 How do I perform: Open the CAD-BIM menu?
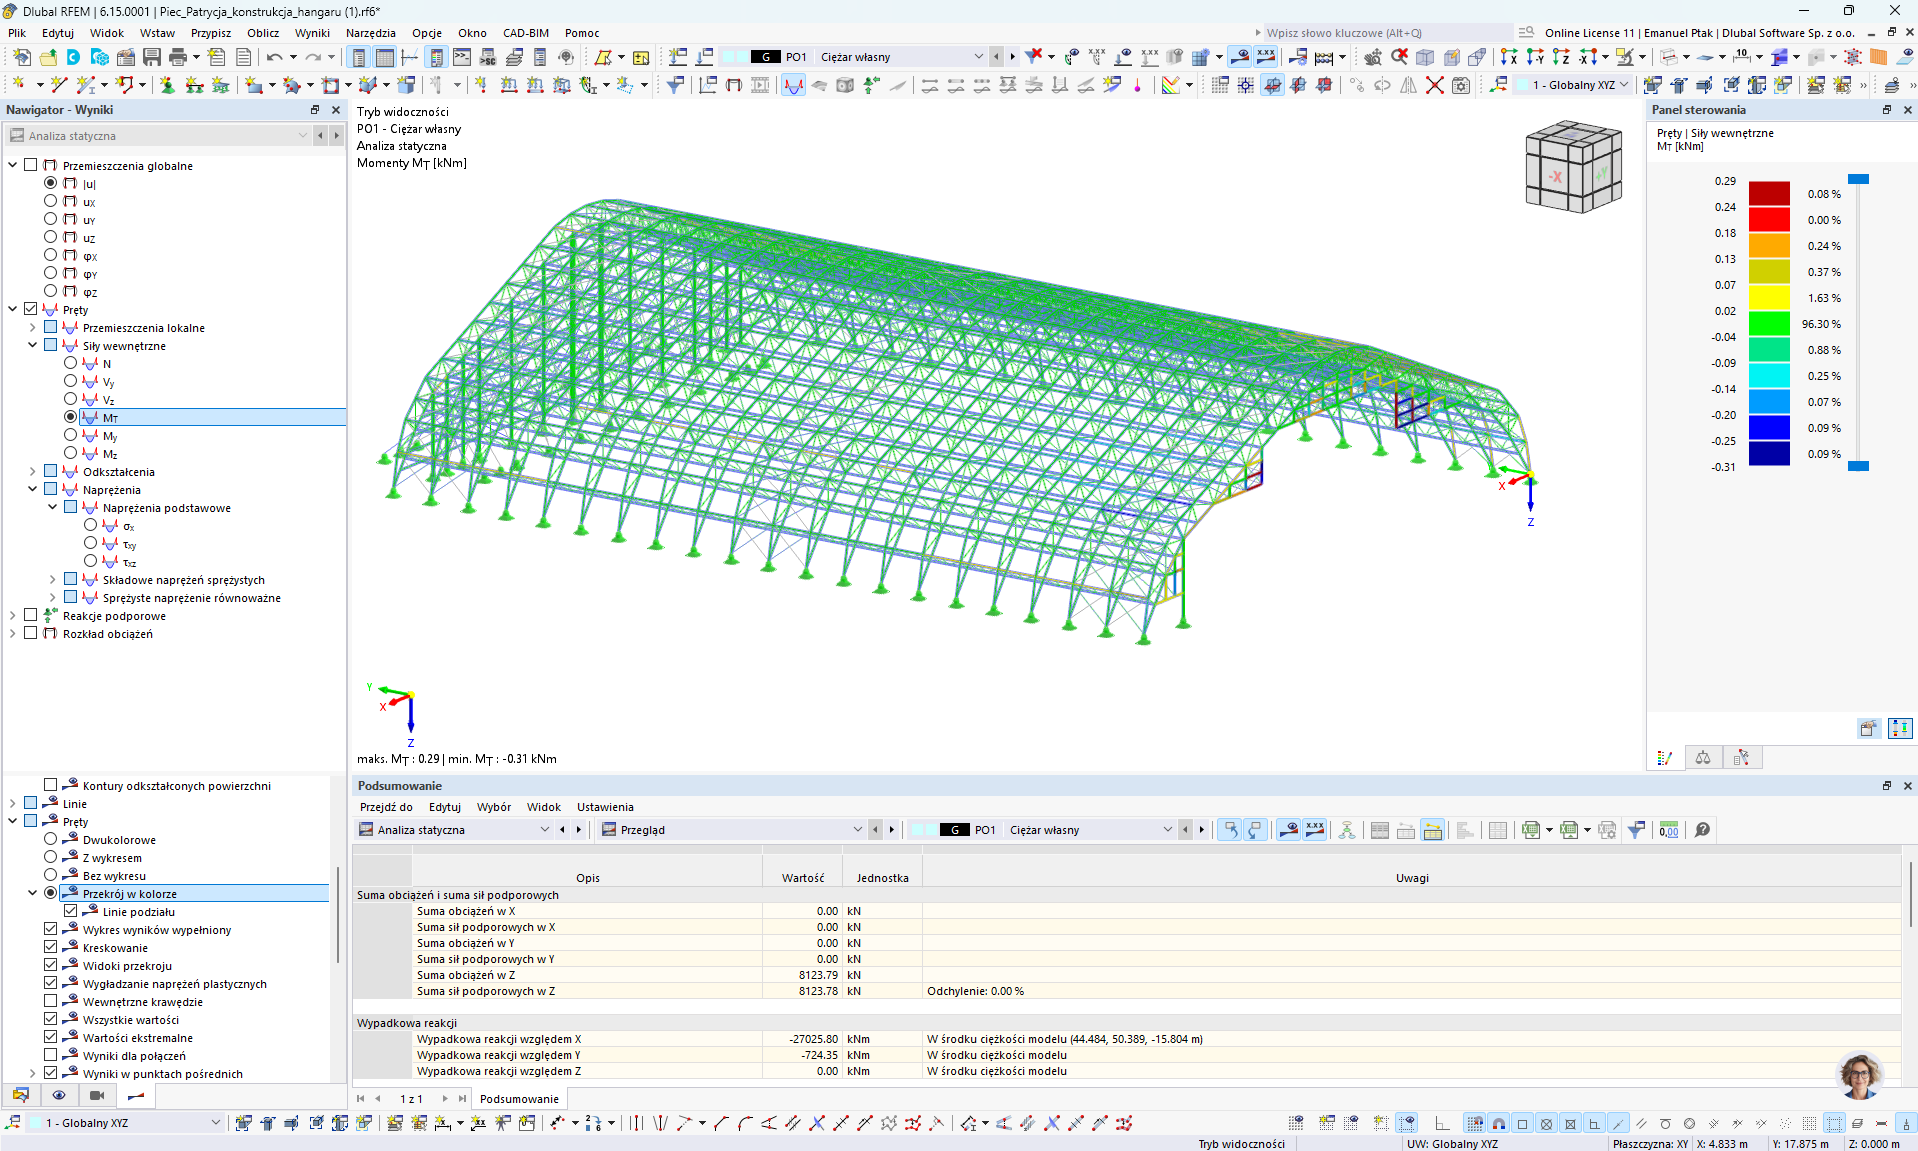pyautogui.click(x=526, y=33)
